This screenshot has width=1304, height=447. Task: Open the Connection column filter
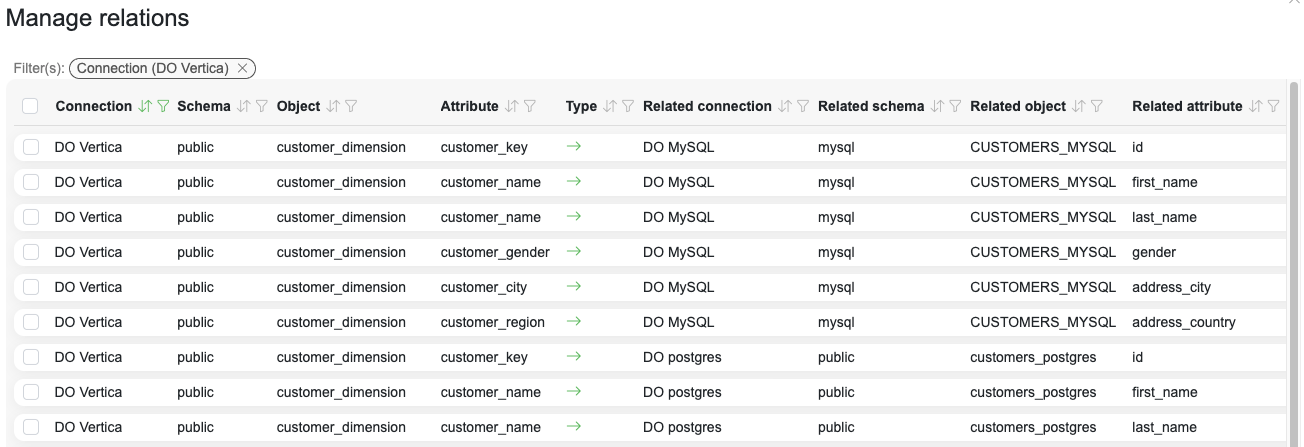[x=163, y=106]
